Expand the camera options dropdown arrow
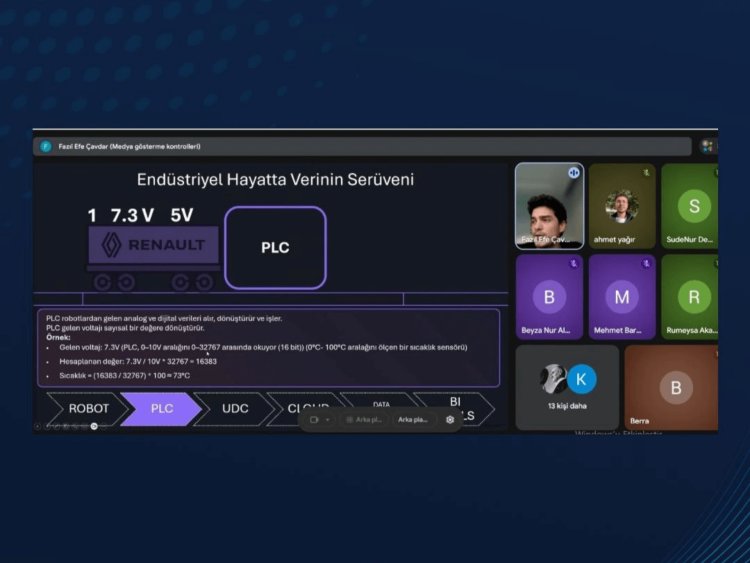This screenshot has width=750, height=563. pyautogui.click(x=327, y=420)
